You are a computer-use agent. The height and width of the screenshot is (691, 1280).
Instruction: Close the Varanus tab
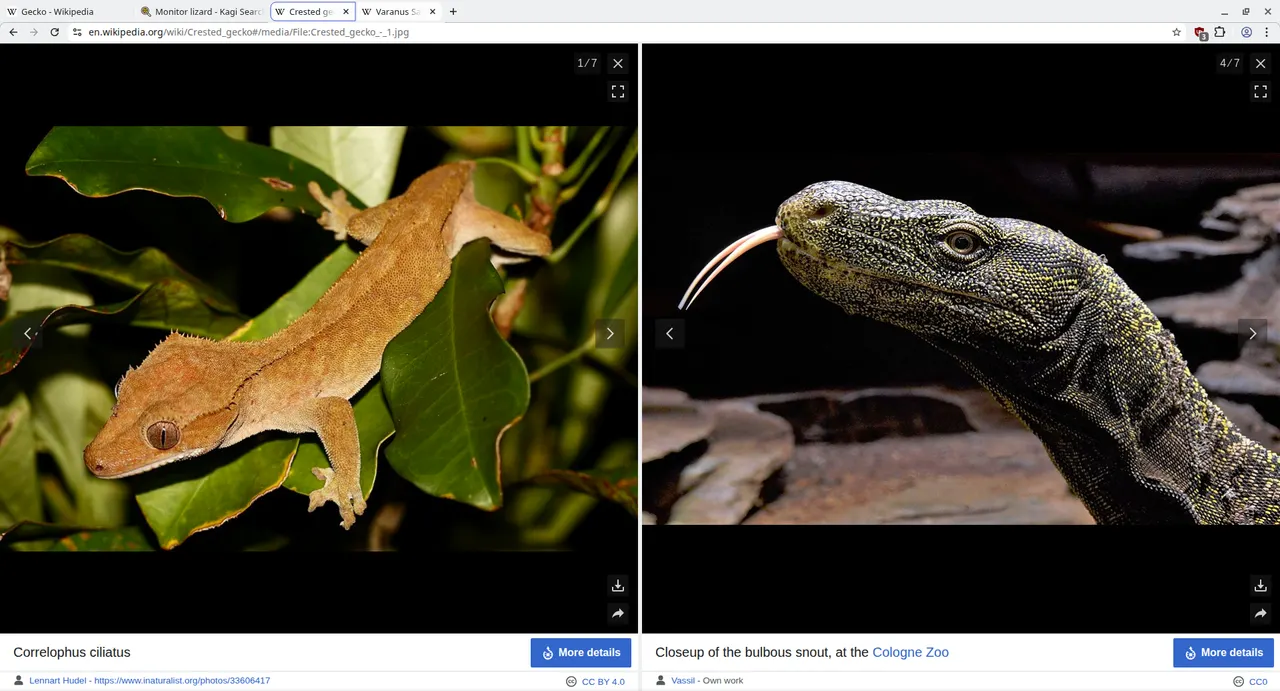click(x=431, y=12)
